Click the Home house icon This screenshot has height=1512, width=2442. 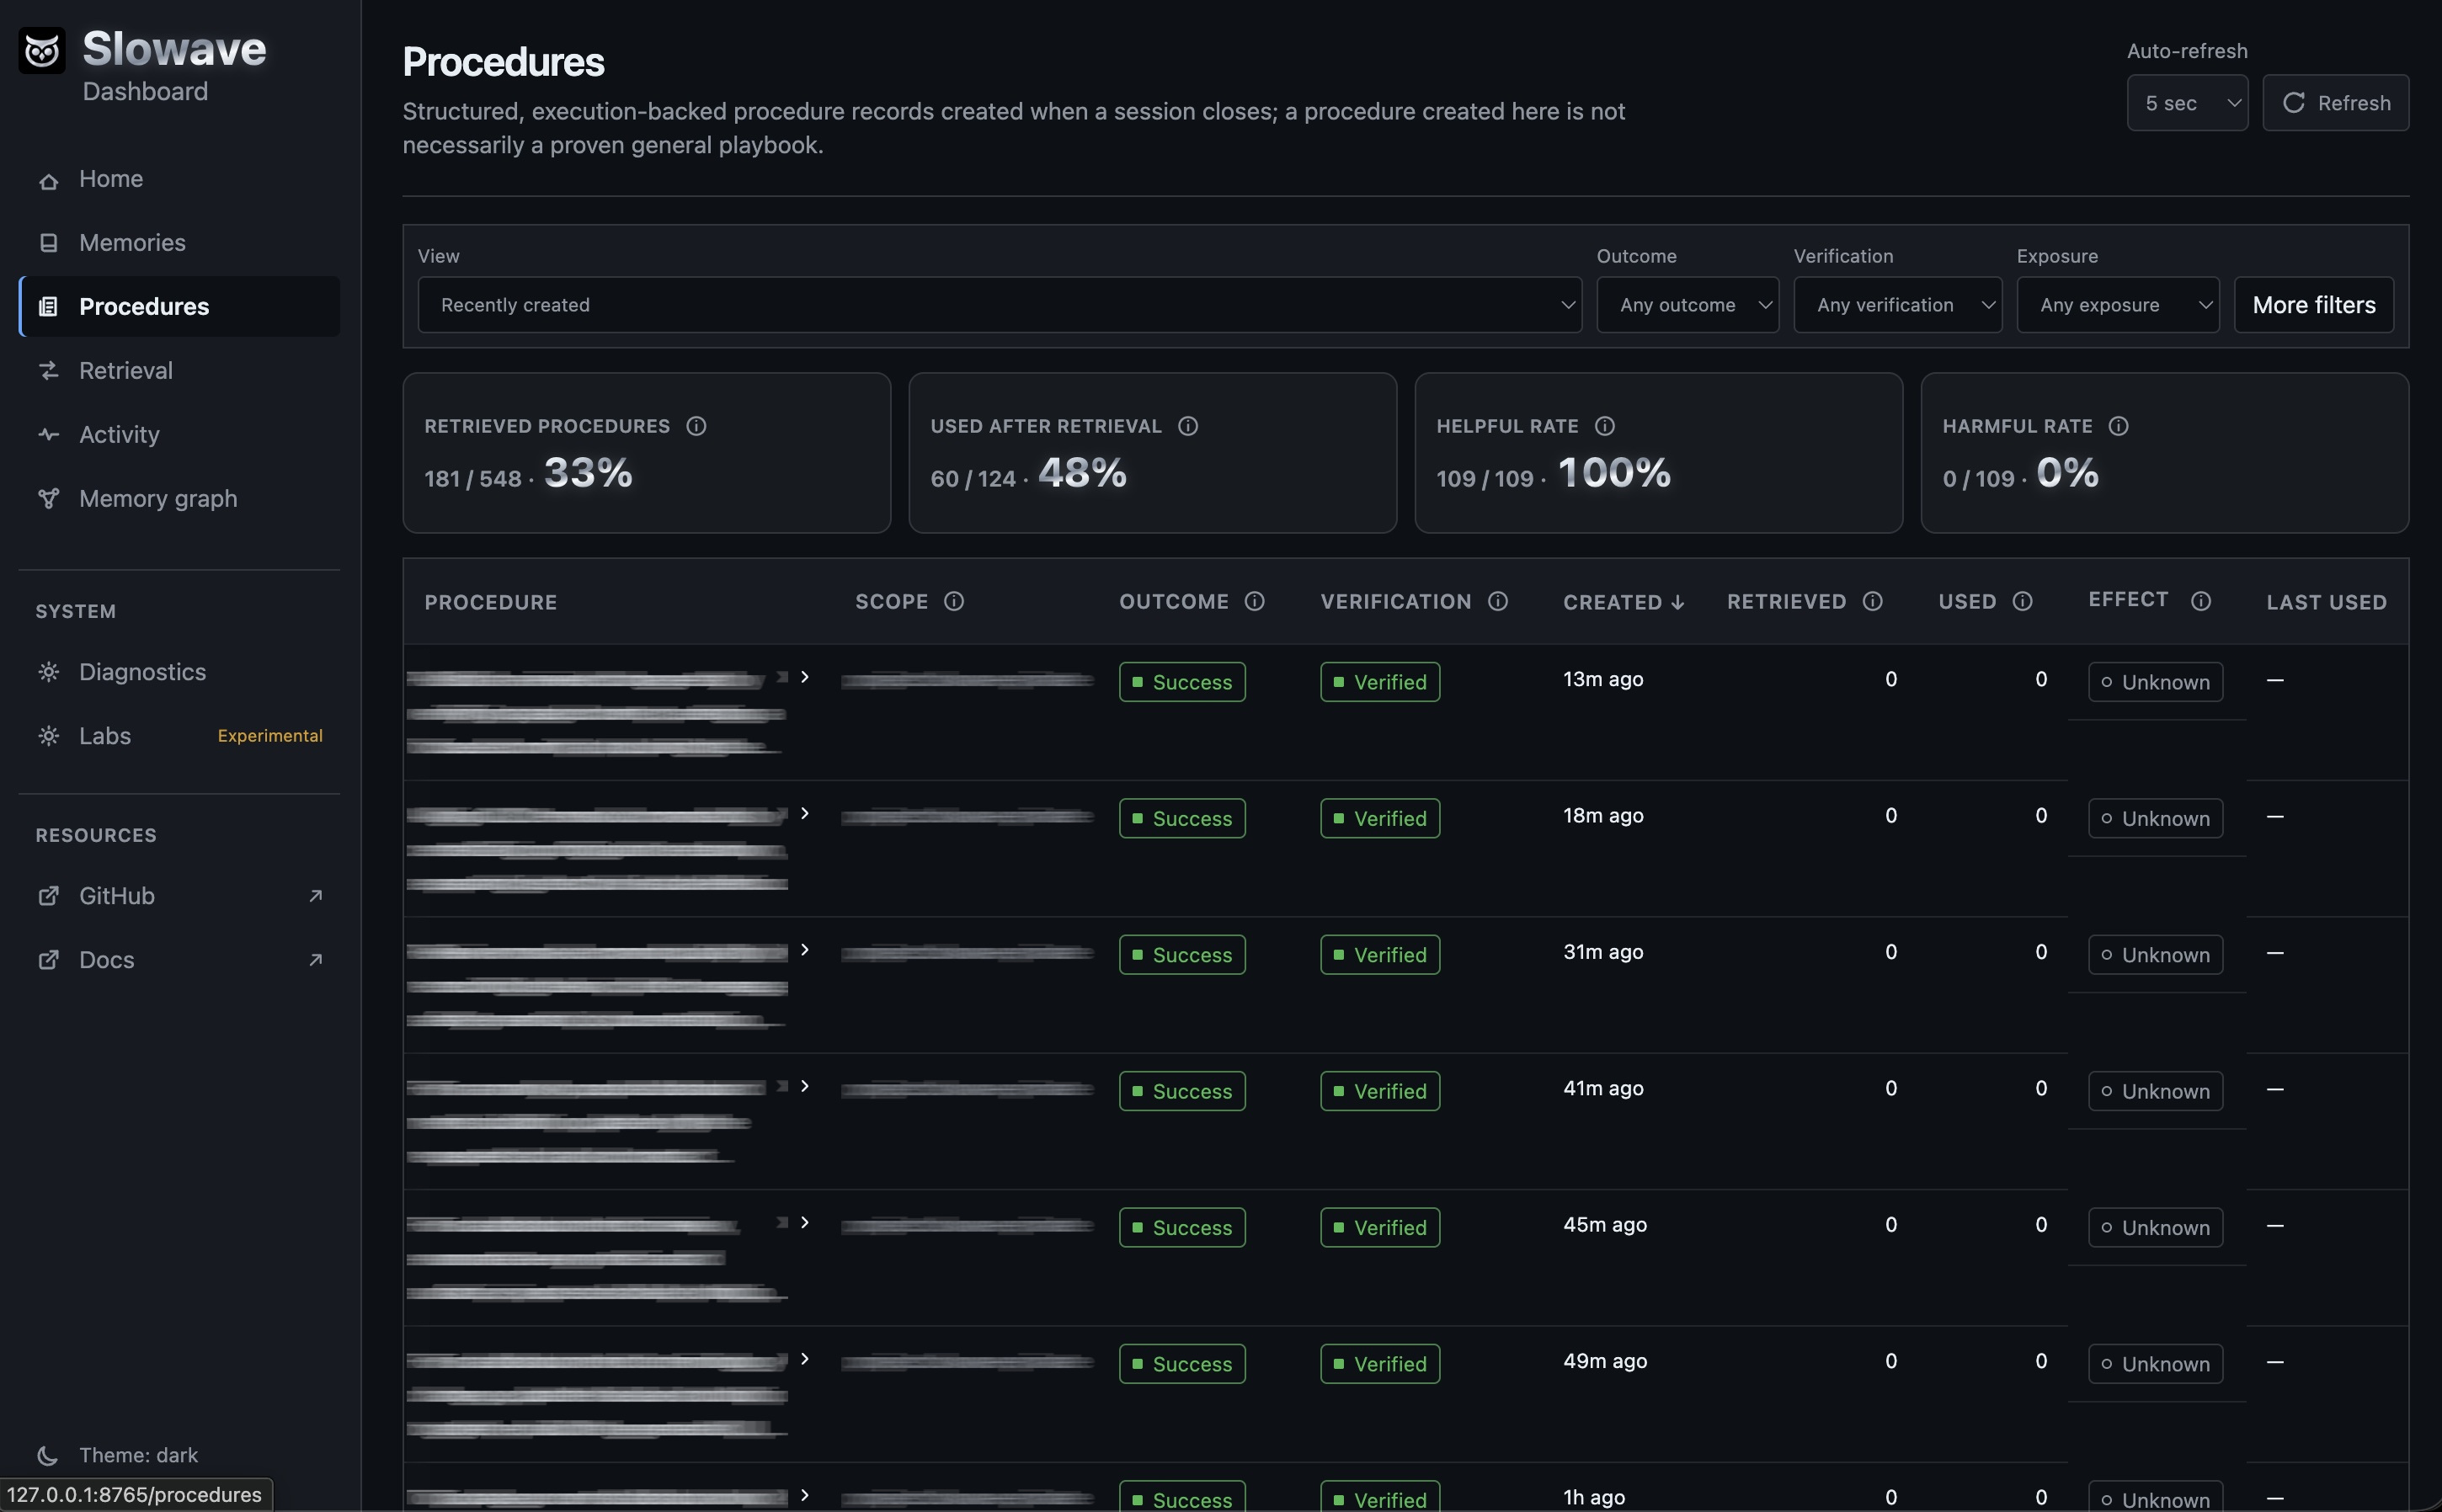[48, 180]
